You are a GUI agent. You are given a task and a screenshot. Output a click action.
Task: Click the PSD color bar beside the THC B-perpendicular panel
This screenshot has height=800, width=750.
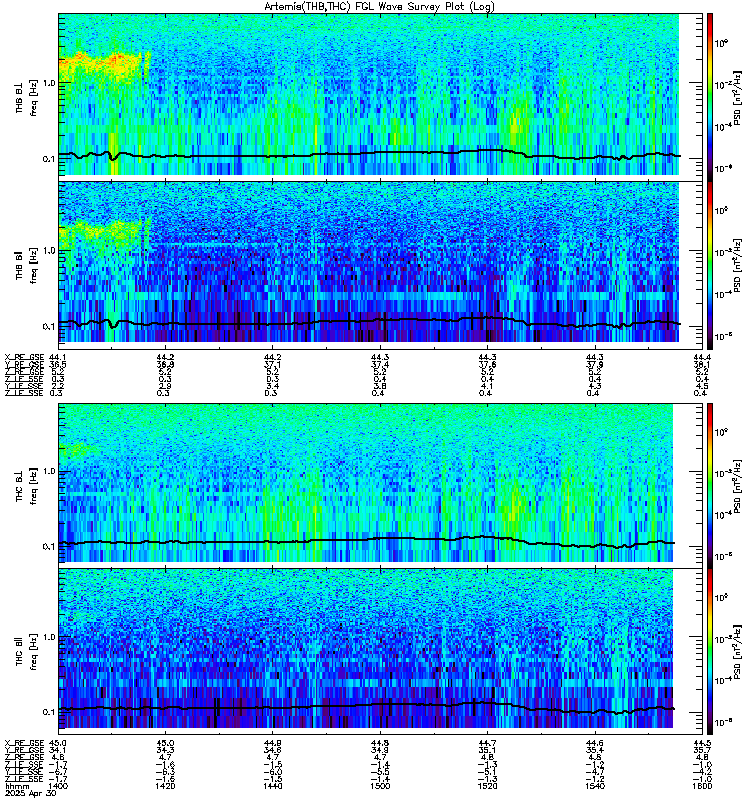click(x=710, y=486)
